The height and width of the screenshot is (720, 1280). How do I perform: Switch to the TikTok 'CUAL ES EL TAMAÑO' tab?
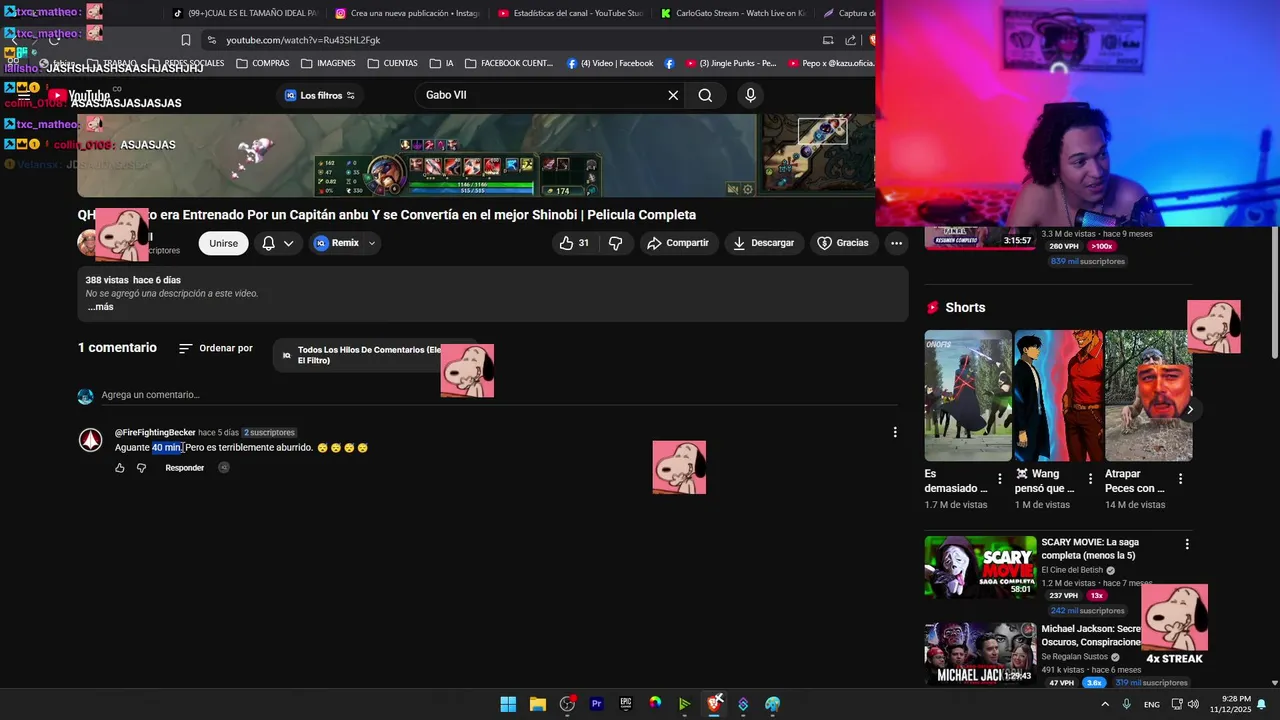click(x=245, y=14)
